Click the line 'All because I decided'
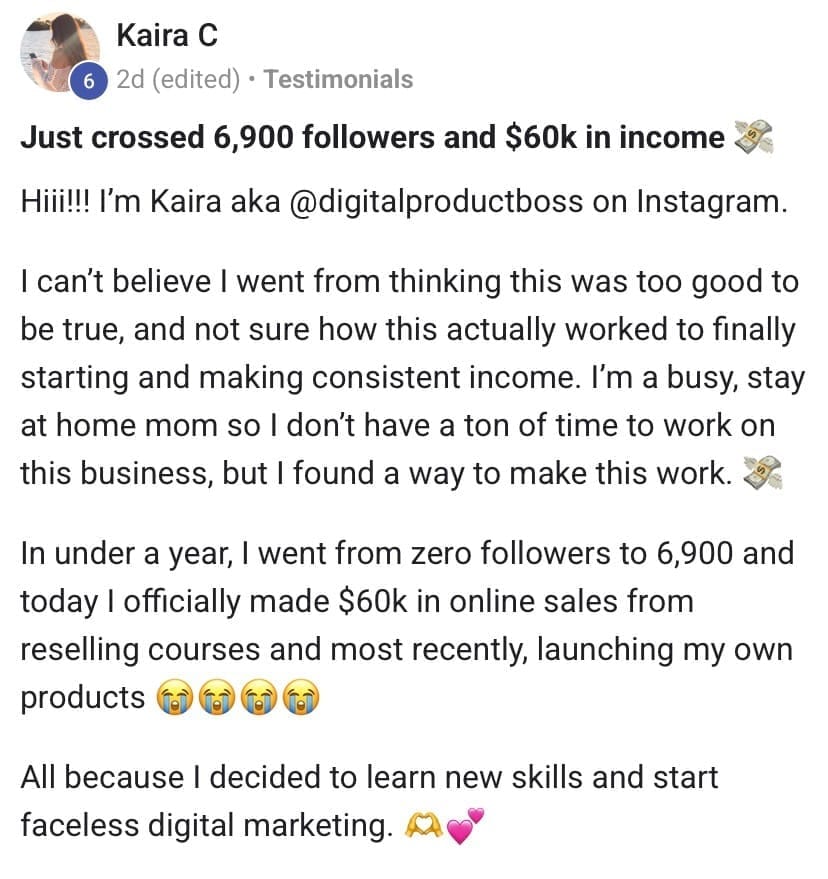This screenshot has width=828, height=879. pyautogui.click(x=369, y=778)
